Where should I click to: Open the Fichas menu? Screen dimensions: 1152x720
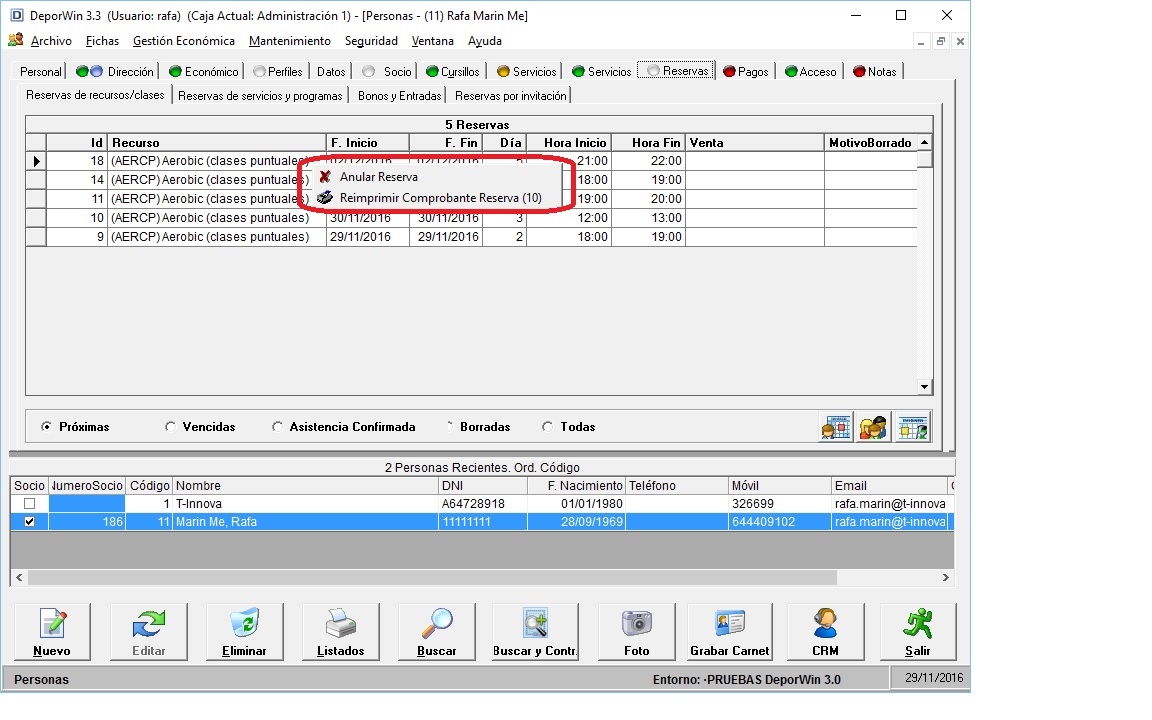pyautogui.click(x=102, y=41)
